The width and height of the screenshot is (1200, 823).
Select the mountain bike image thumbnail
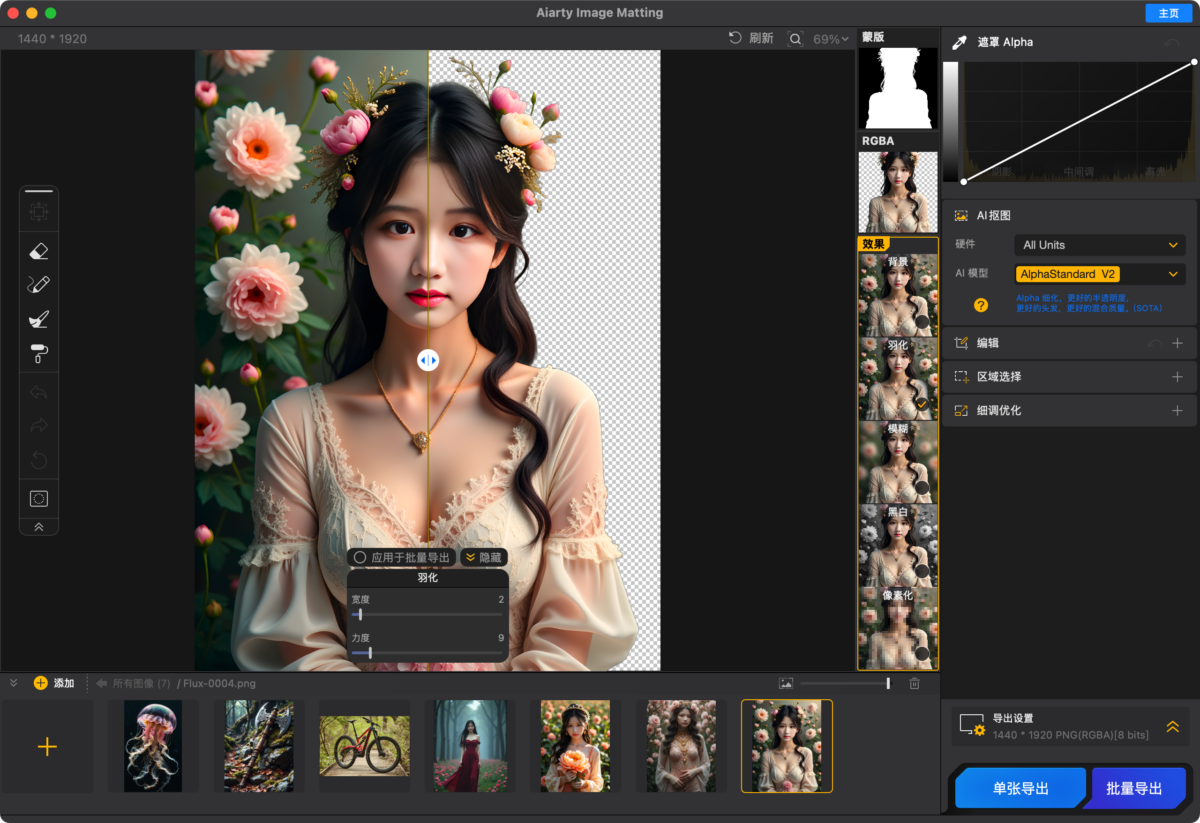[364, 746]
